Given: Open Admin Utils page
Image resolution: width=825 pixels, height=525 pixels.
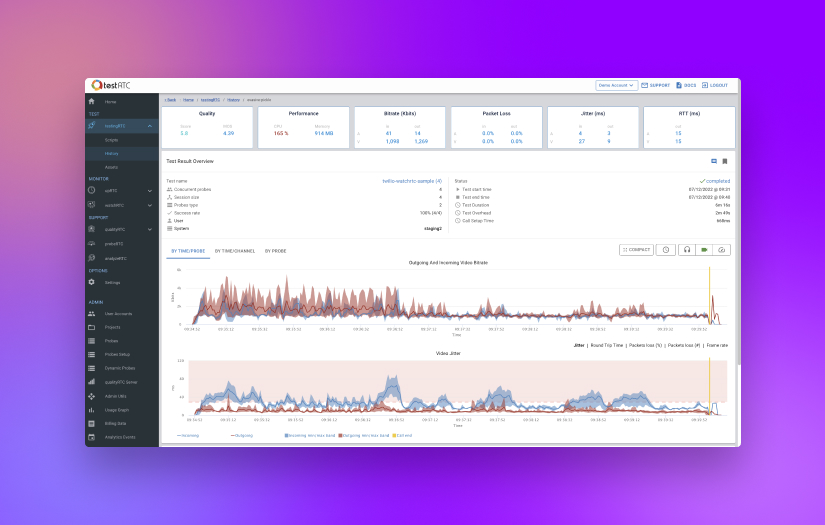Looking at the screenshot, I should [115, 396].
